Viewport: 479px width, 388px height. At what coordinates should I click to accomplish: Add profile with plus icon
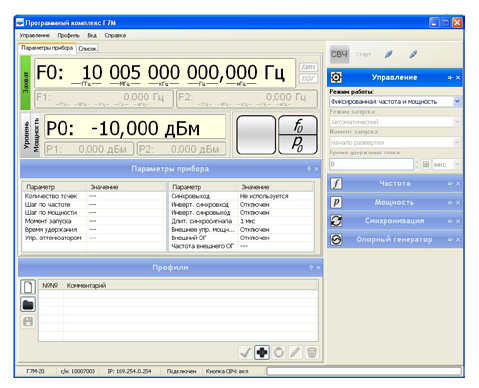click(262, 352)
